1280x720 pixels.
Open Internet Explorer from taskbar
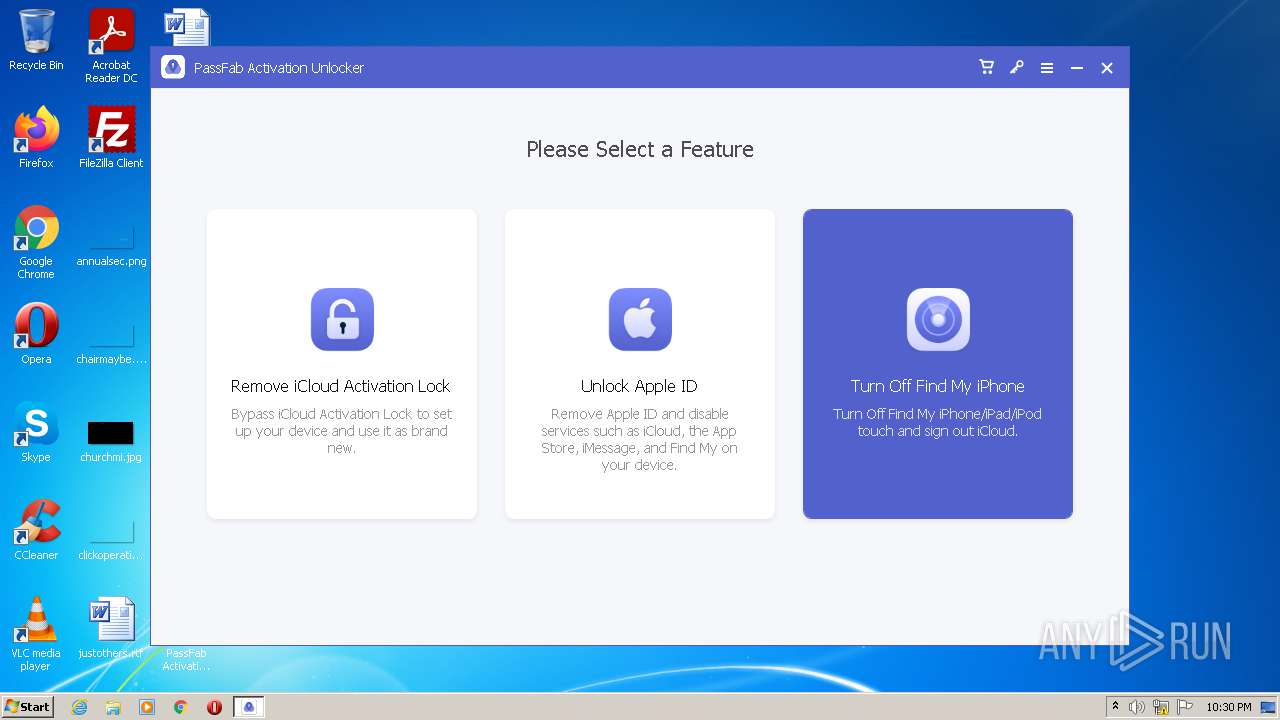tap(79, 707)
